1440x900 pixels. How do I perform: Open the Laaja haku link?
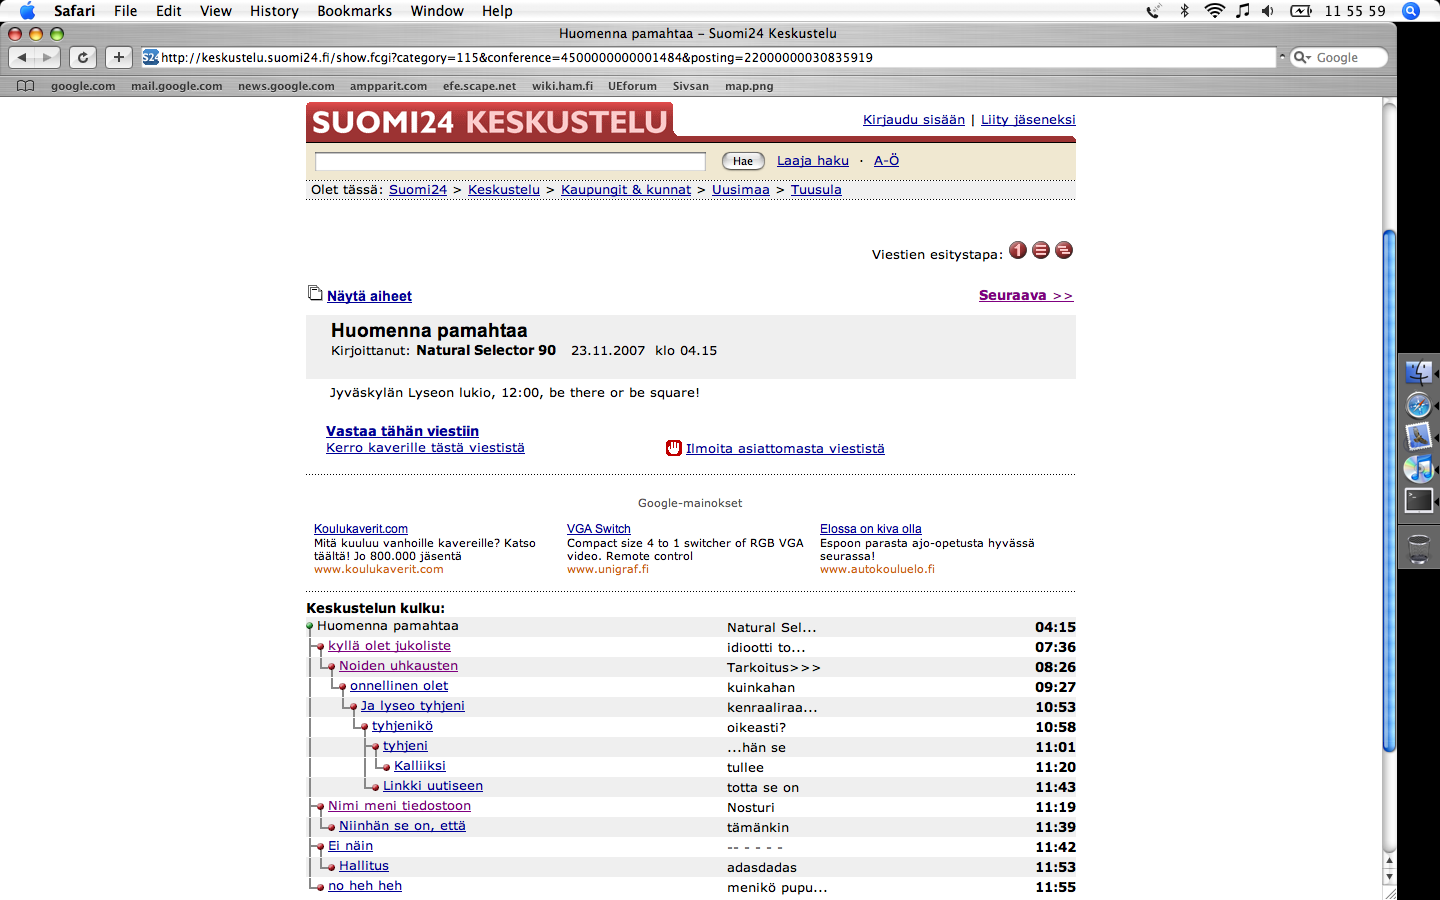pos(813,160)
